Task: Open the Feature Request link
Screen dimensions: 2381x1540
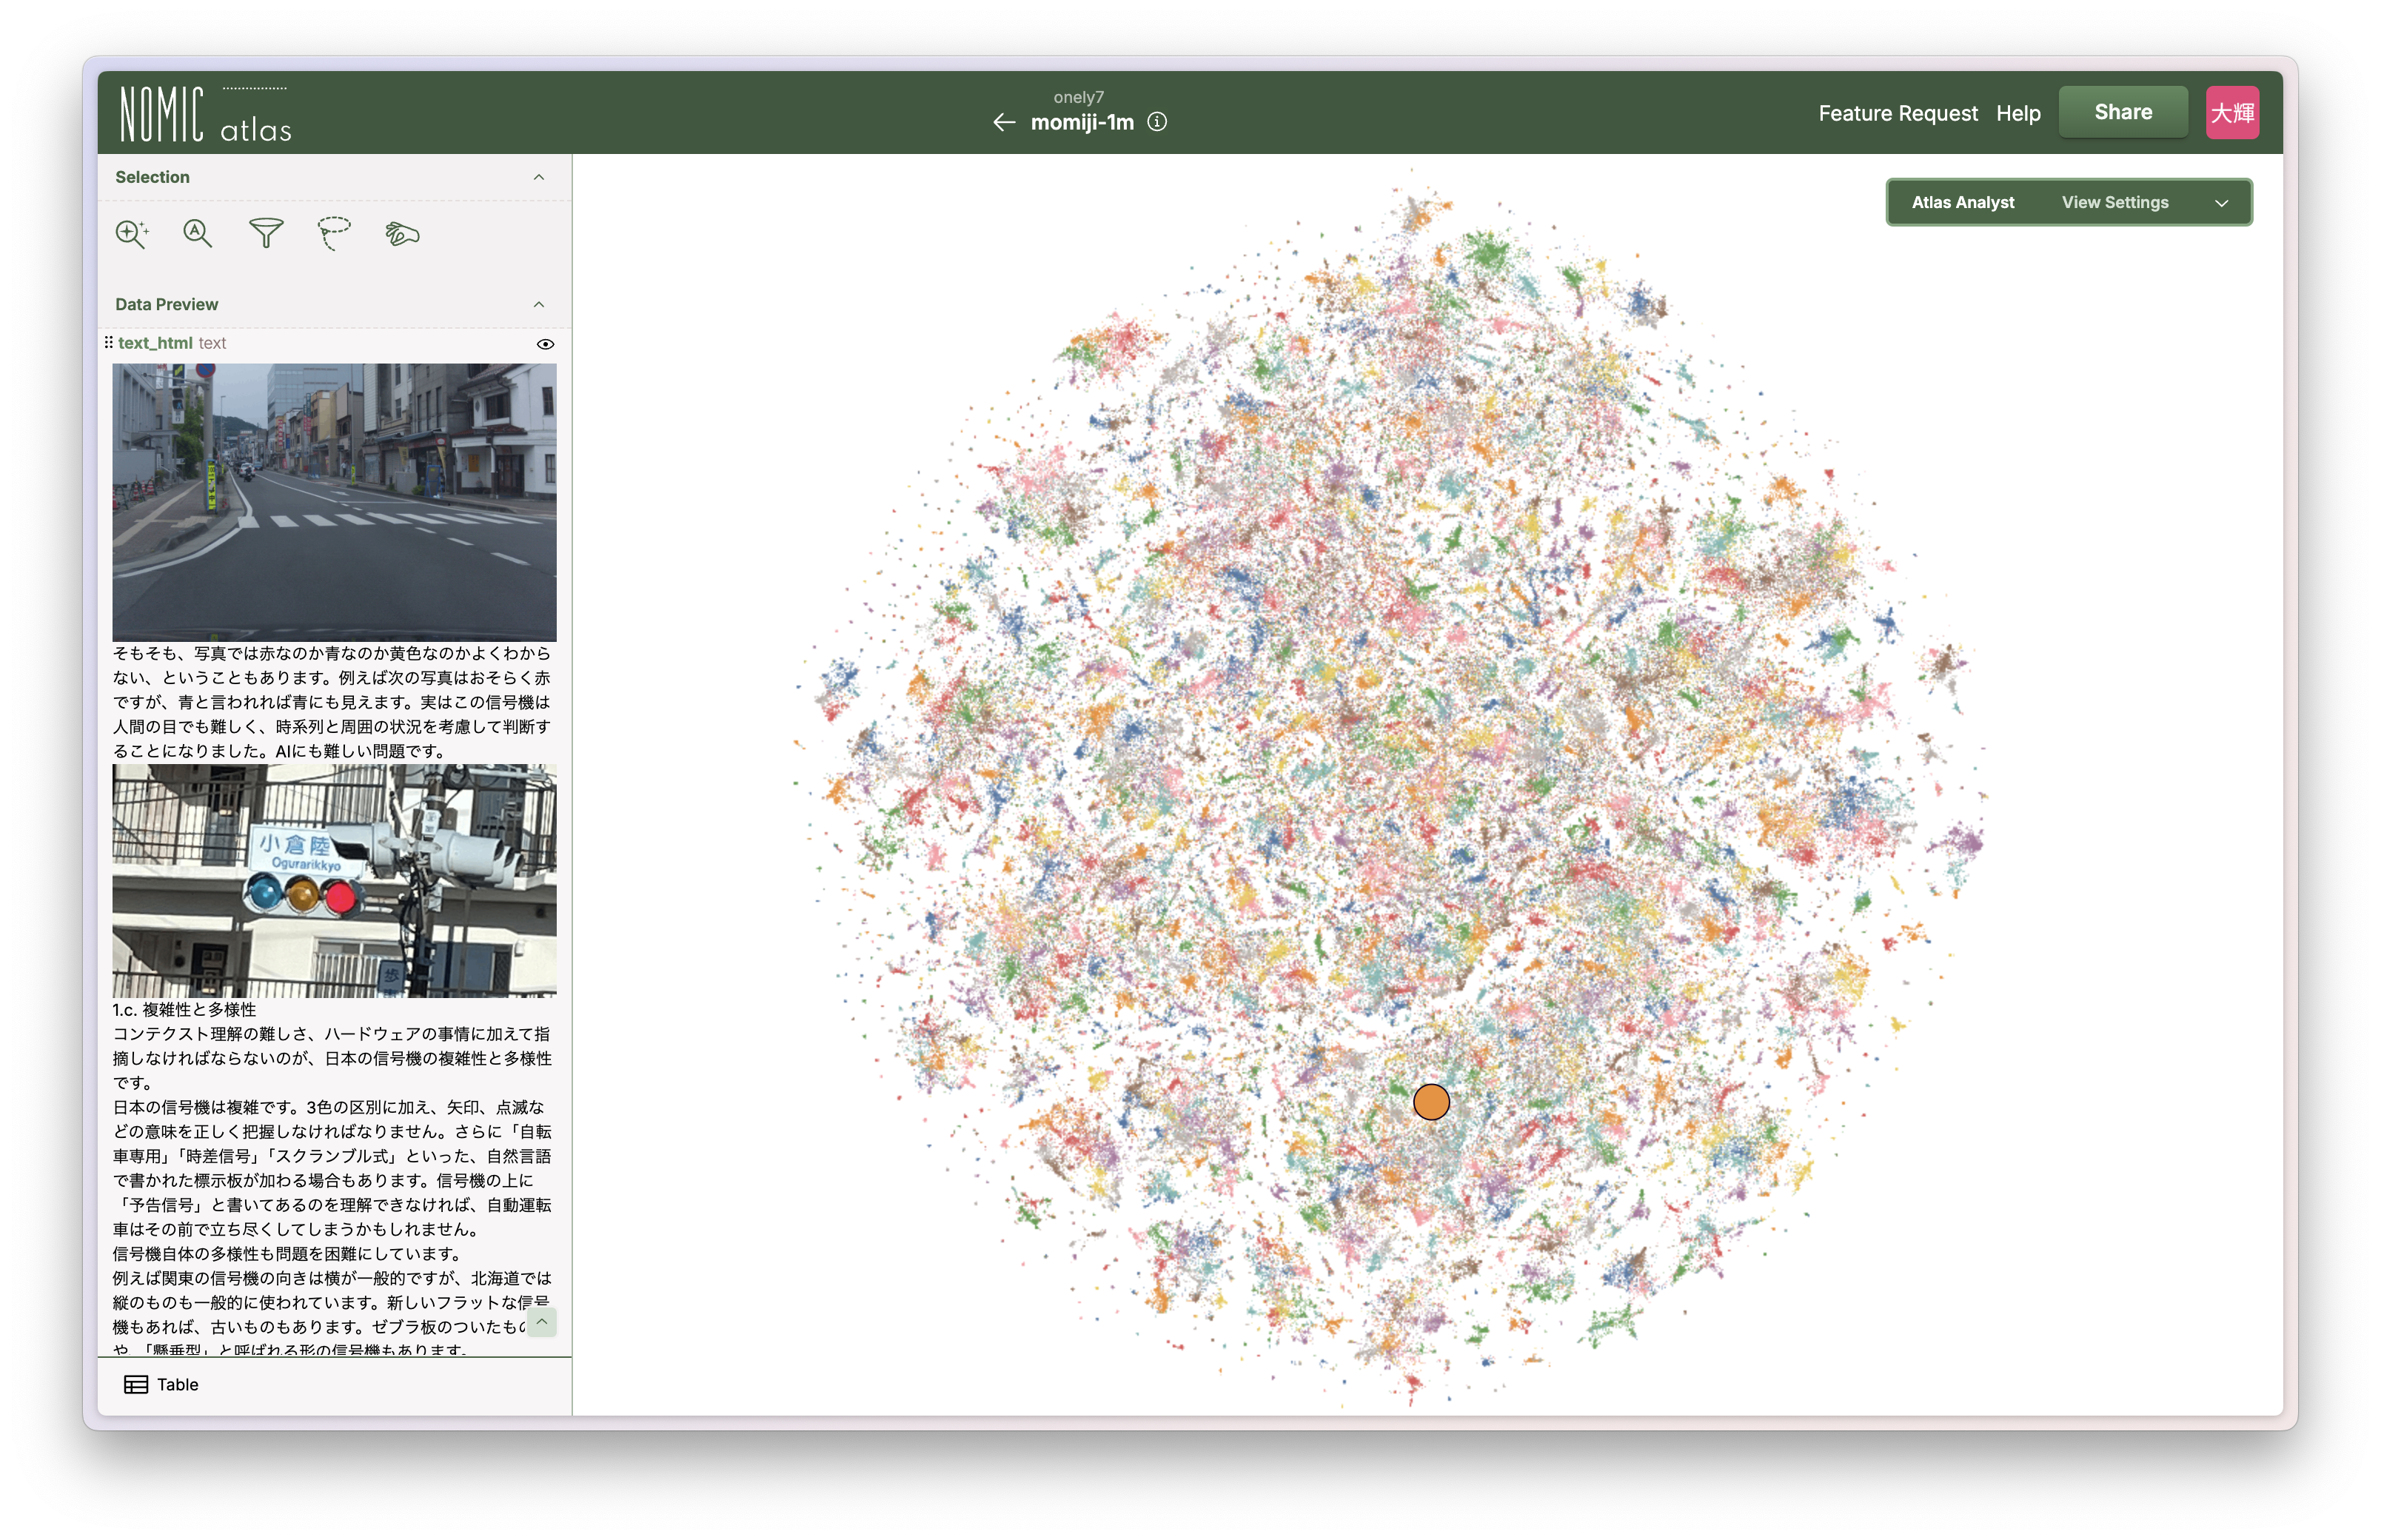Action: [1898, 113]
